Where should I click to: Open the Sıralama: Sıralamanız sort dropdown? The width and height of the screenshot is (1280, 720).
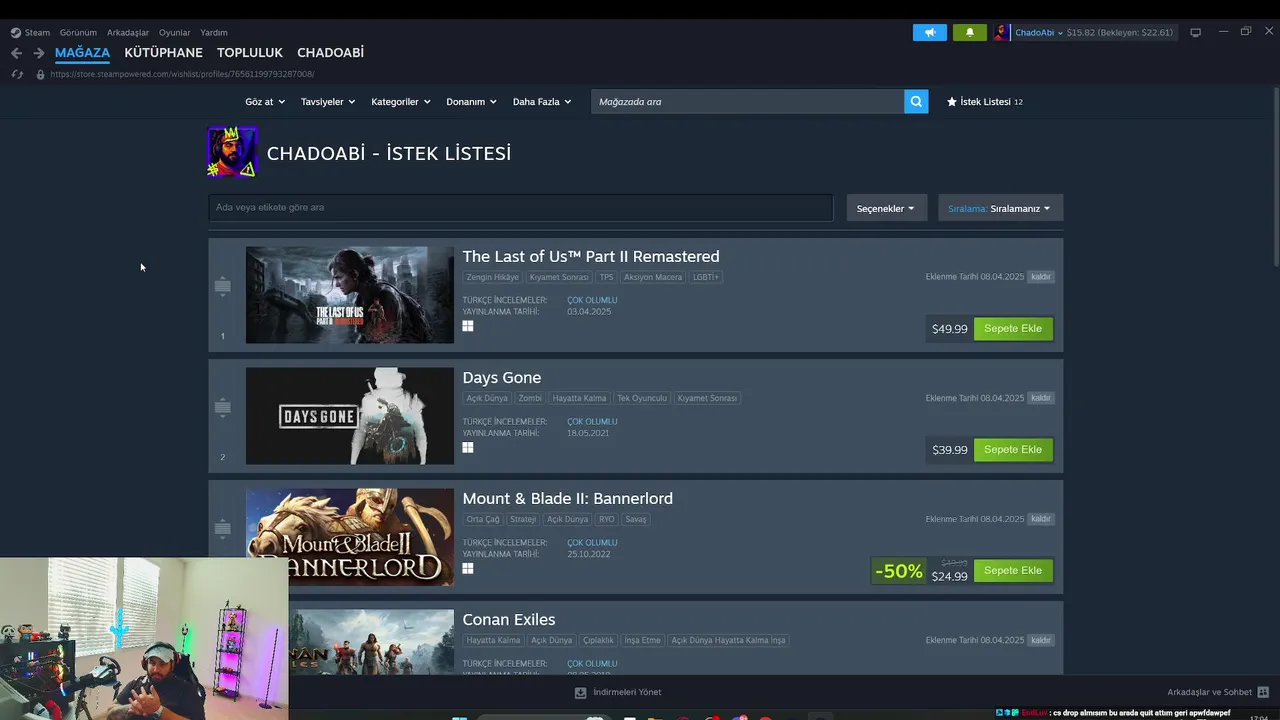pyautogui.click(x=1000, y=208)
